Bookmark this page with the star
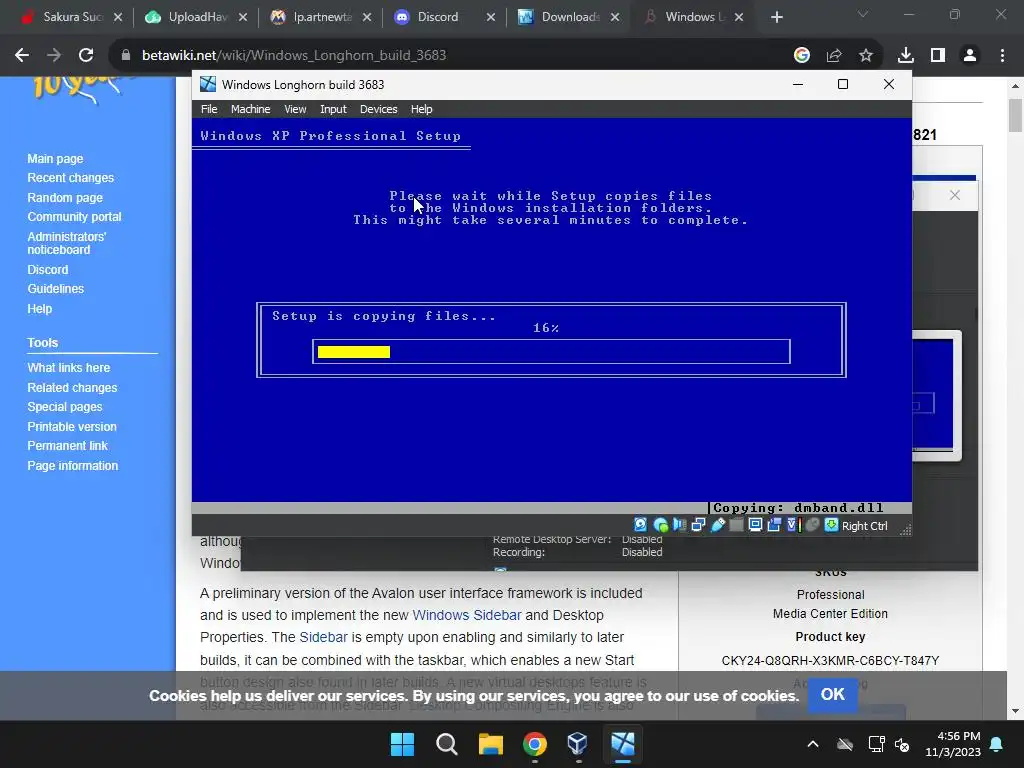Screen dimensions: 1024x768 (x=866, y=55)
